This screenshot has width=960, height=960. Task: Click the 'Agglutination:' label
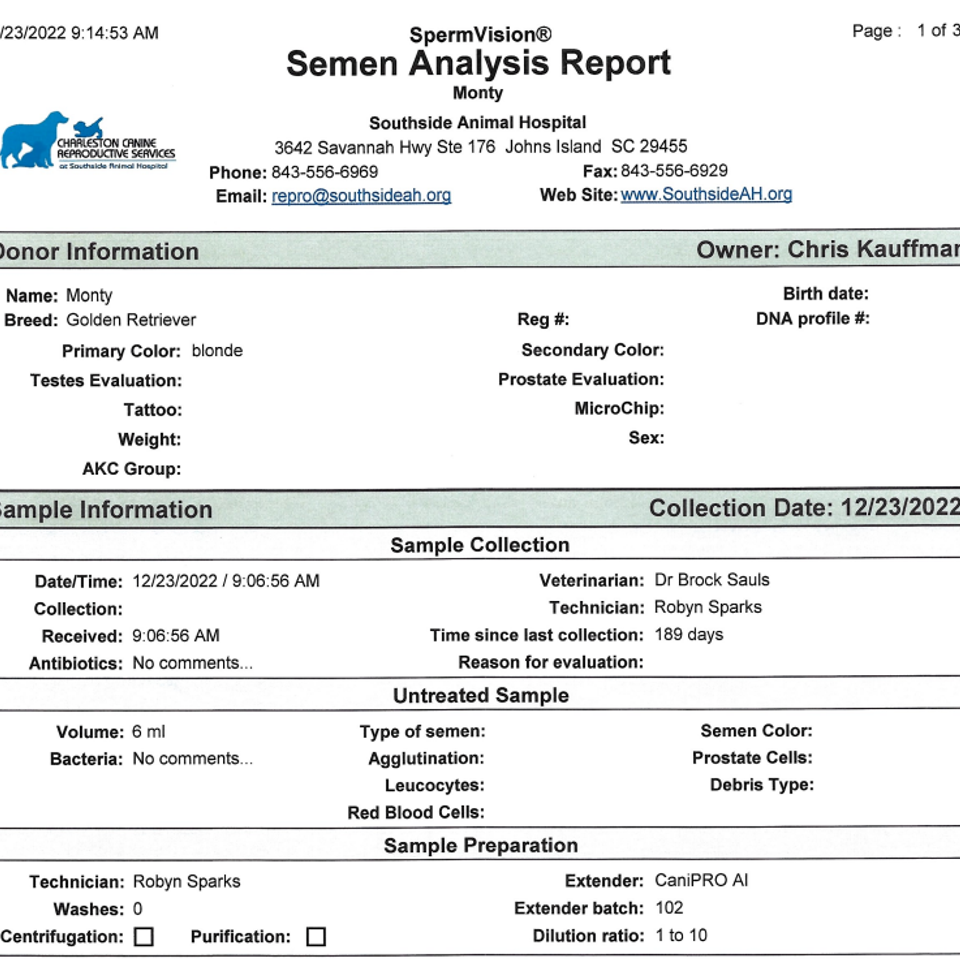click(x=426, y=758)
